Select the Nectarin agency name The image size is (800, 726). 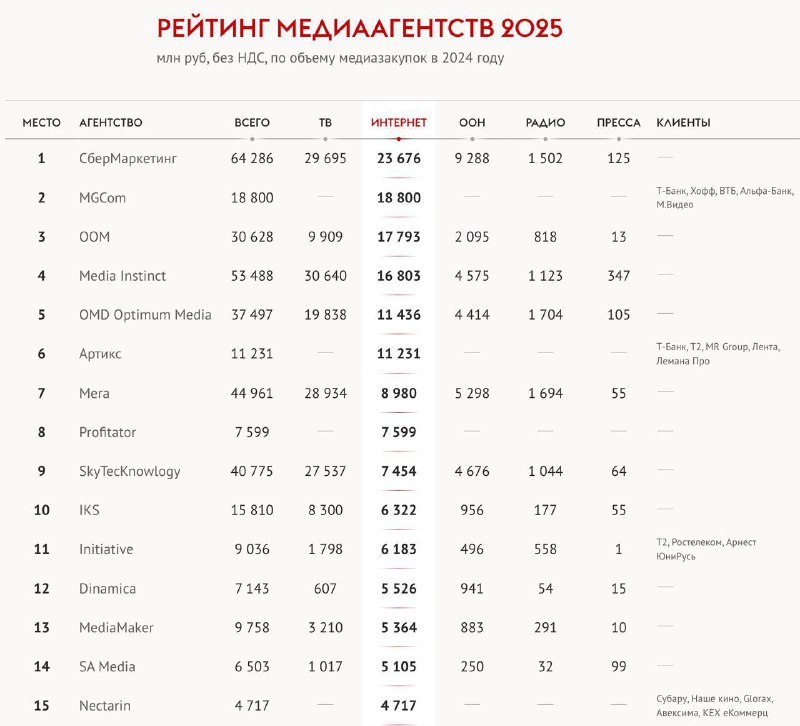pyautogui.click(x=105, y=706)
